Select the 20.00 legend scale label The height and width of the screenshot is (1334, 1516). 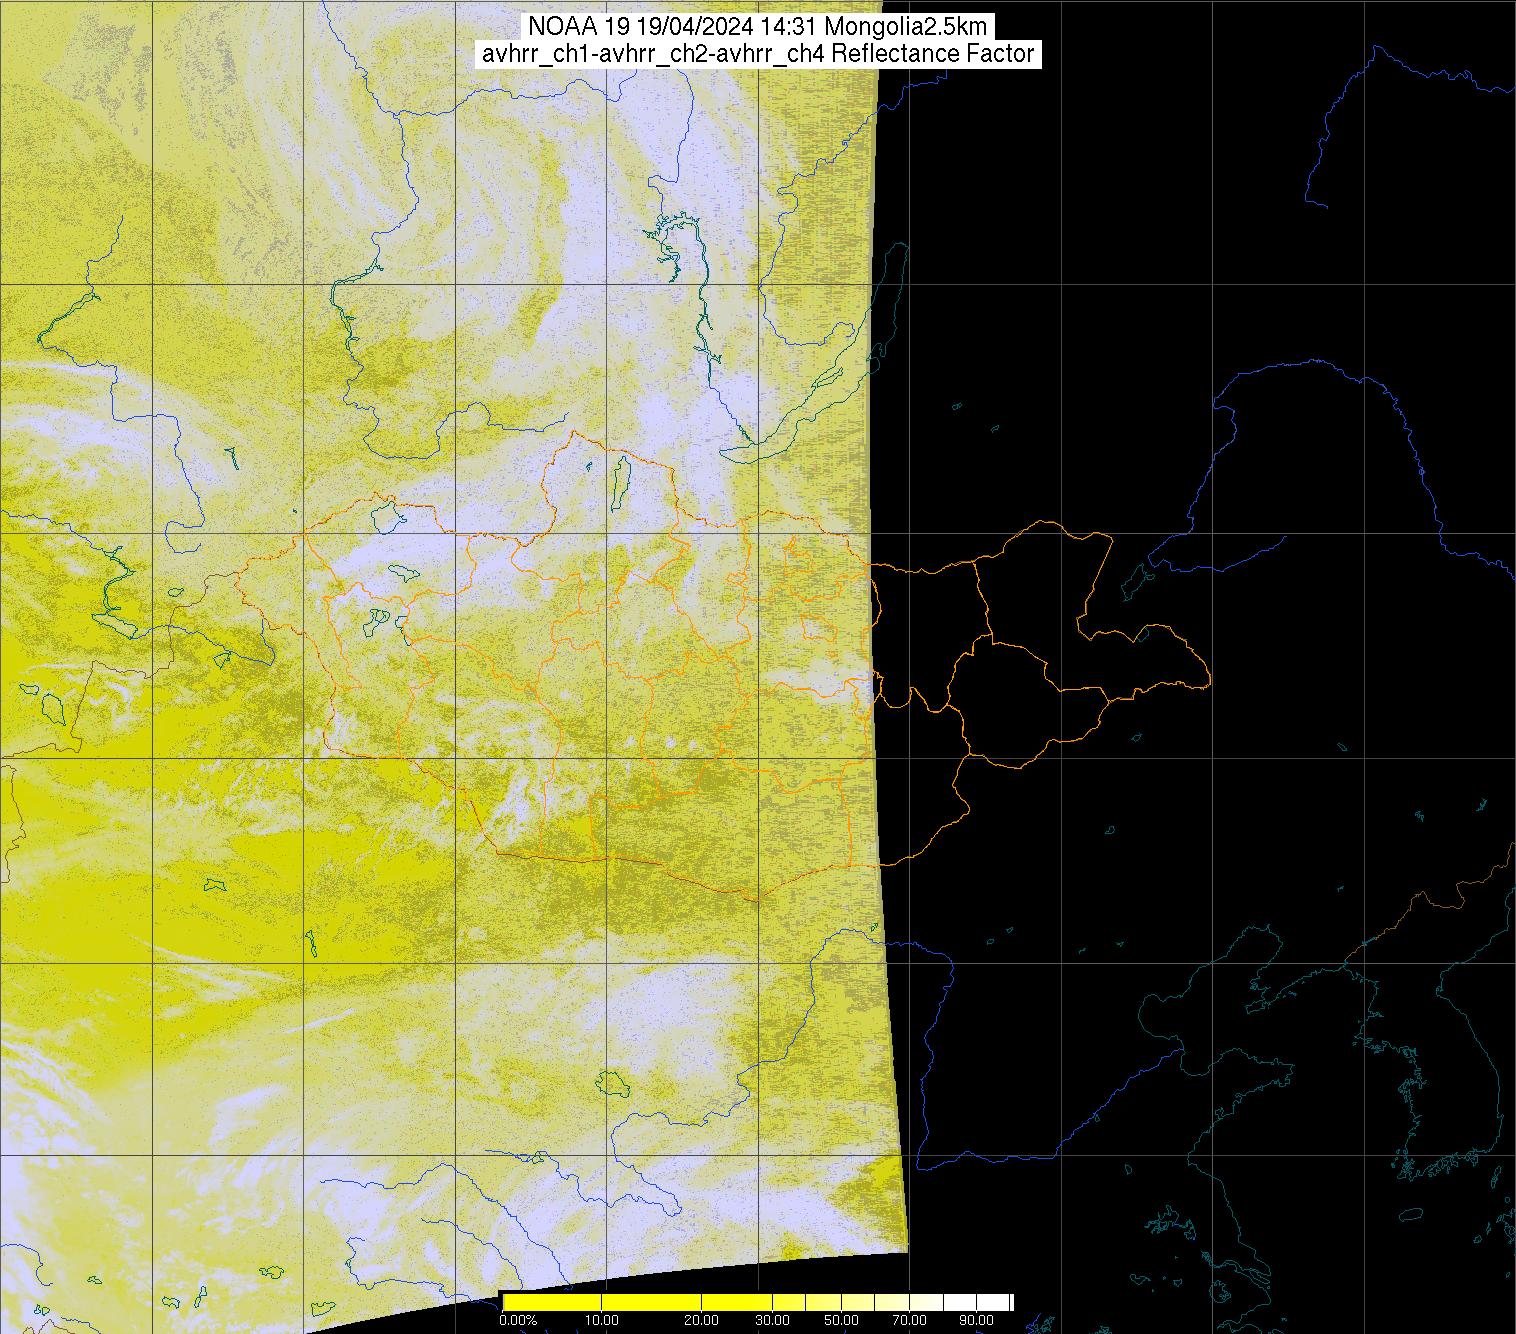click(700, 1321)
